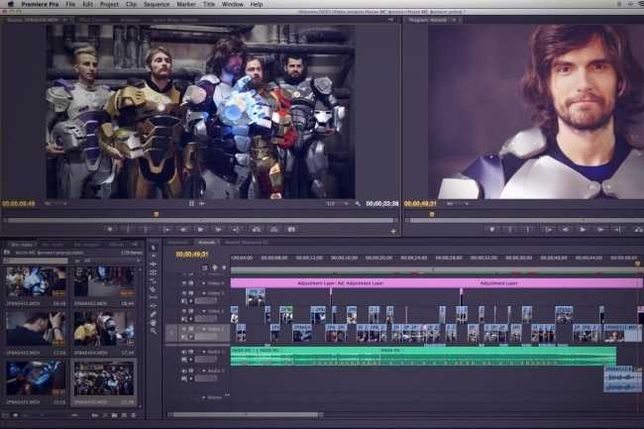Go to Out point in Program monitor
Image resolution: width=644 pixels, height=429 pixels.
coord(618,229)
